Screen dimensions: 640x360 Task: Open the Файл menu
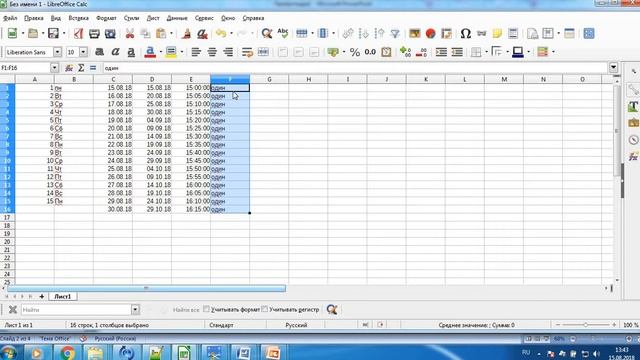point(10,18)
